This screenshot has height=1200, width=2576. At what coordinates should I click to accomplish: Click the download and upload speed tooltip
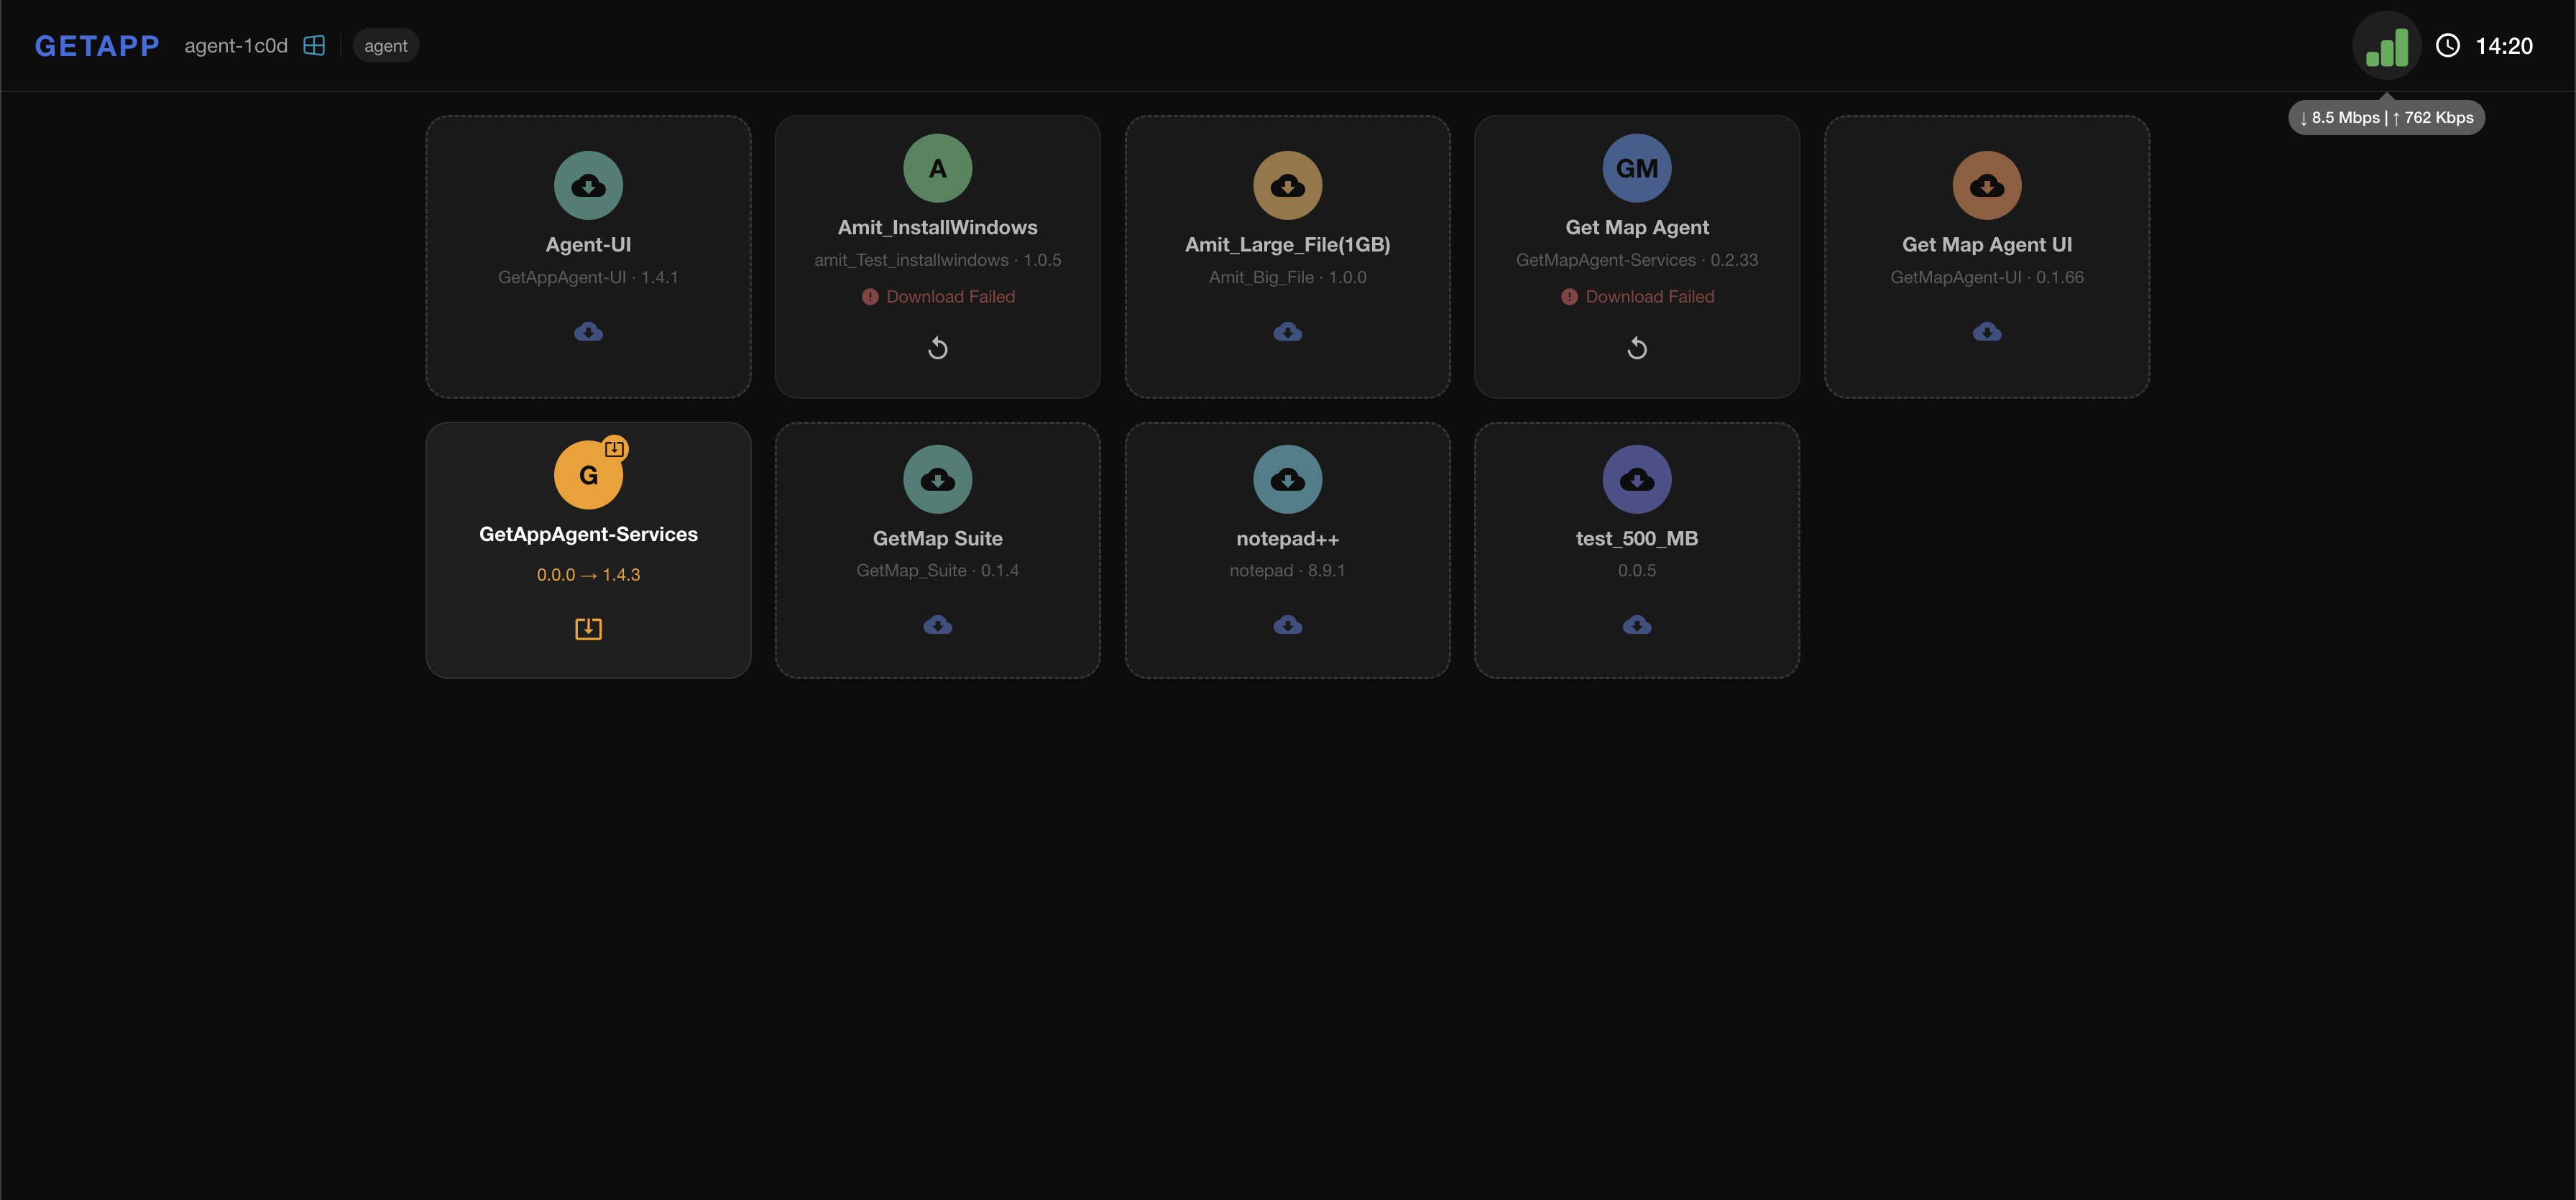2386,117
